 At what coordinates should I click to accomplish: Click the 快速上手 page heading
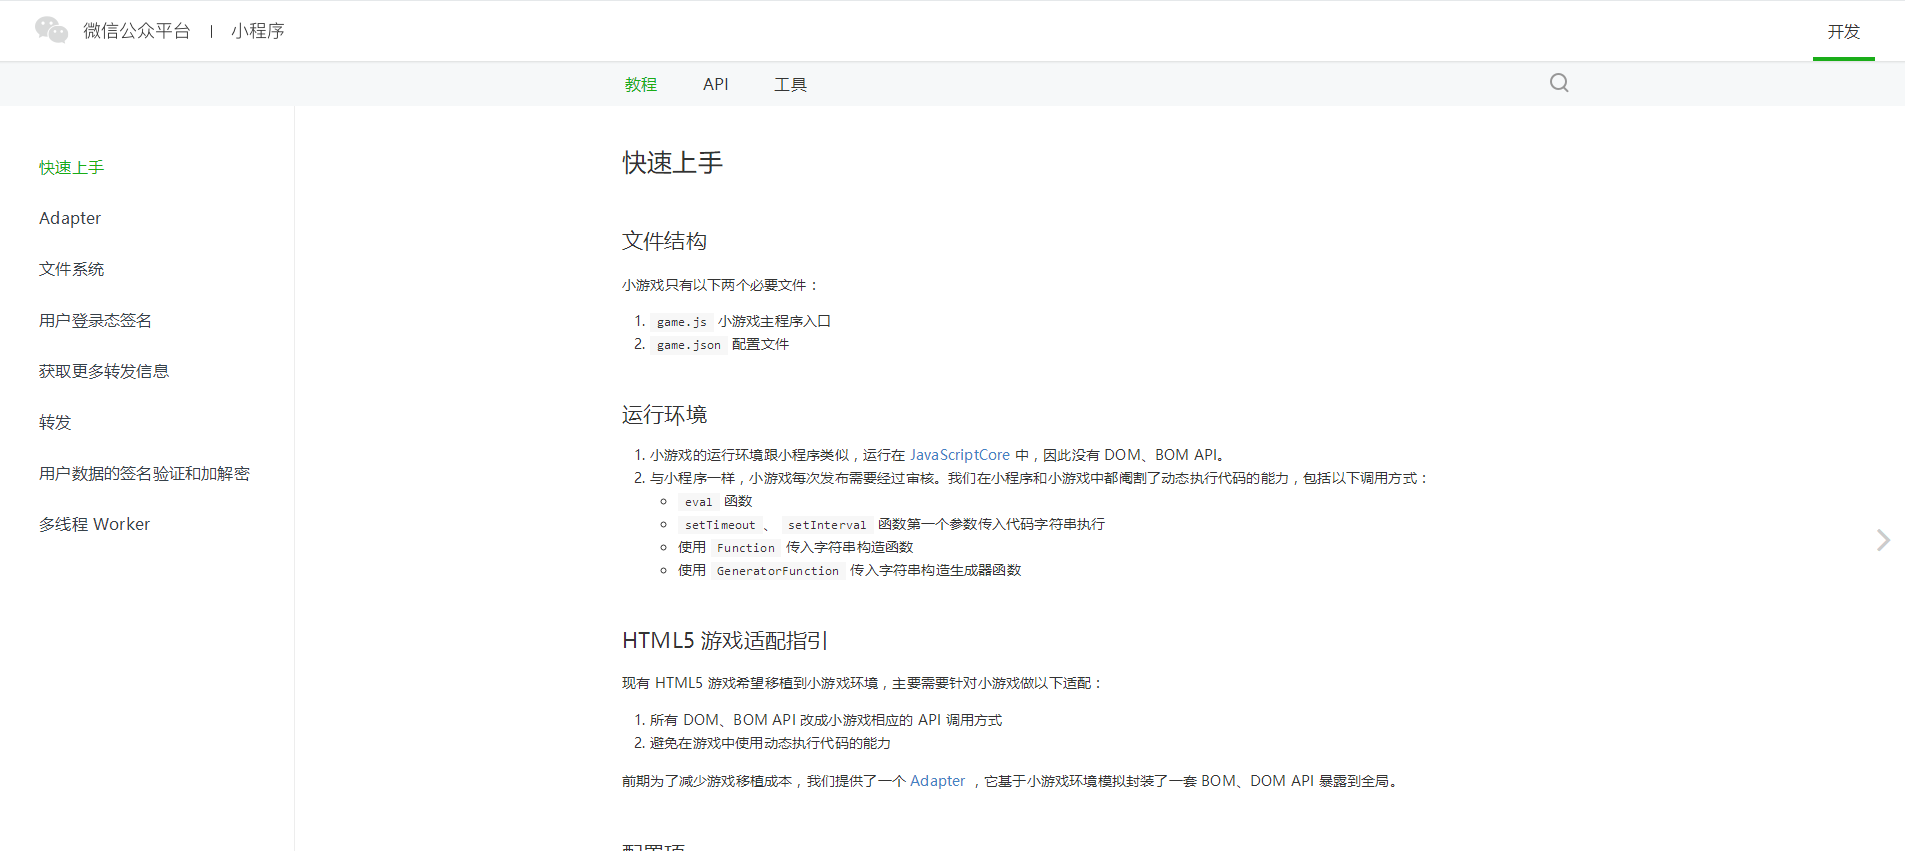click(673, 163)
